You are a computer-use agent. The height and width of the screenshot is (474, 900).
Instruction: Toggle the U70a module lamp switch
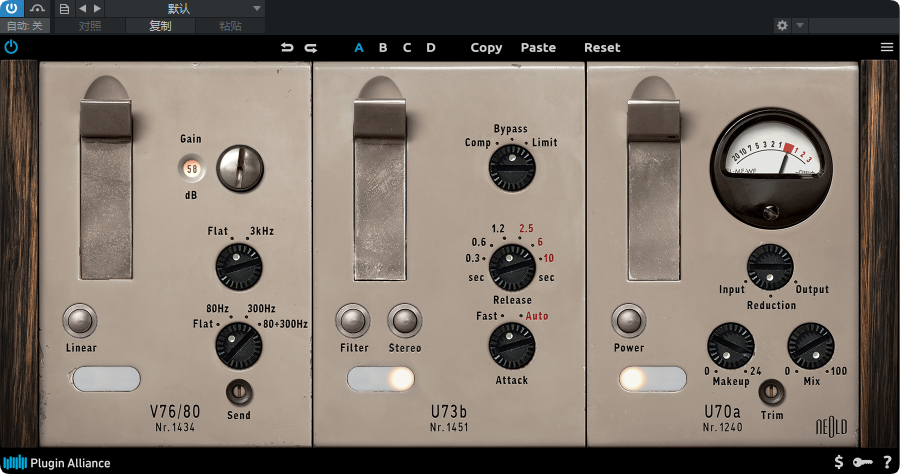653,379
